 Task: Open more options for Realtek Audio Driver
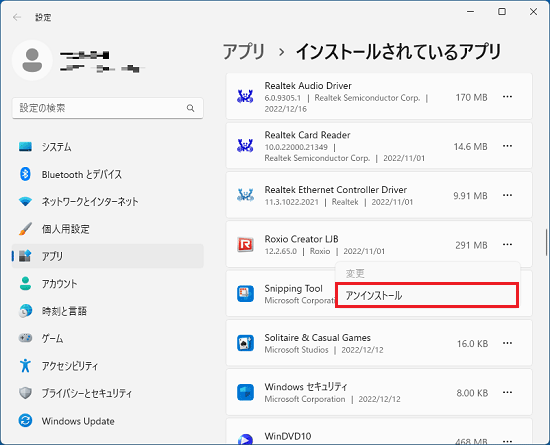507,97
